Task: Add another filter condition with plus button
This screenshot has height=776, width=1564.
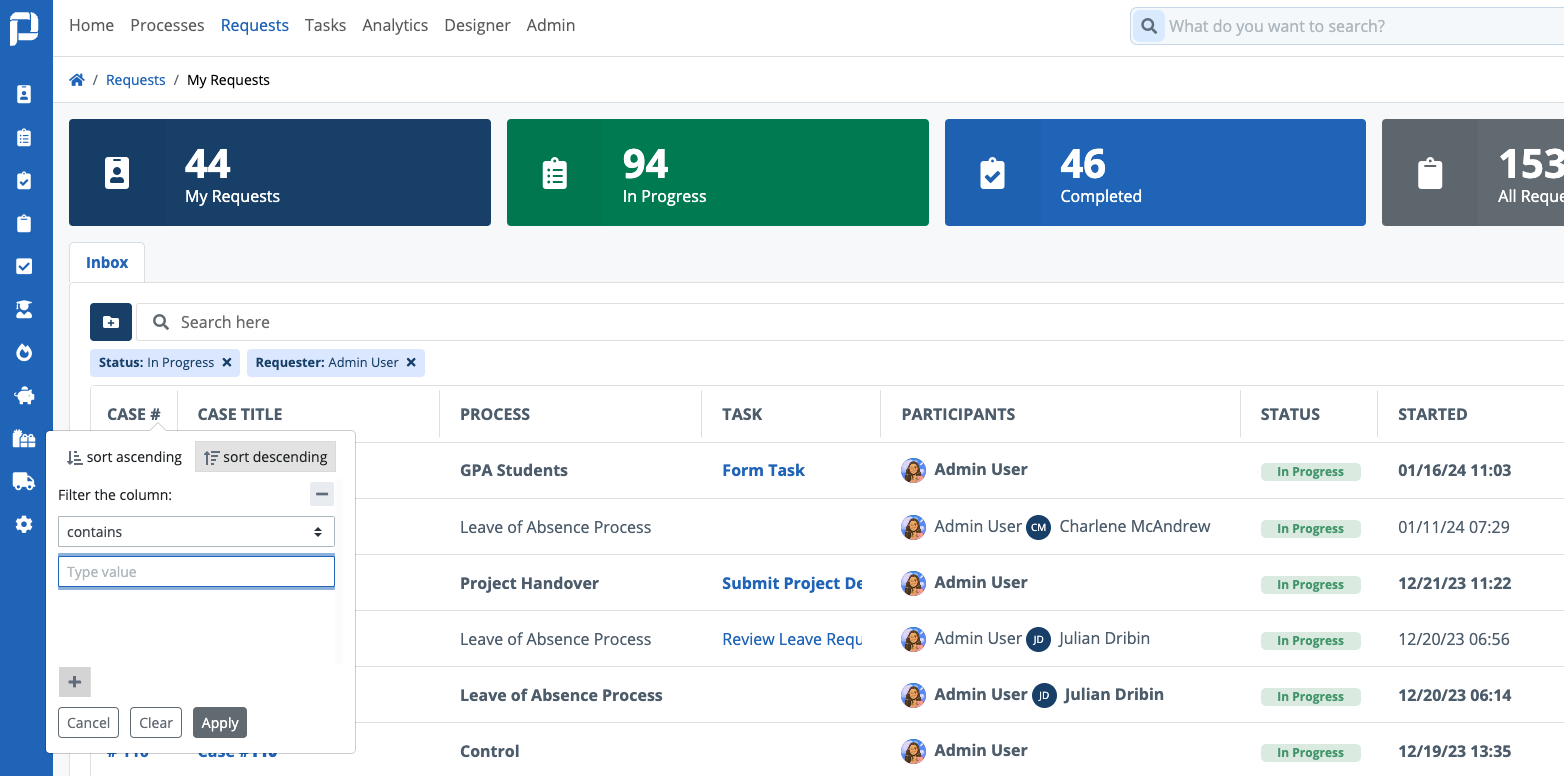Action: [x=75, y=682]
